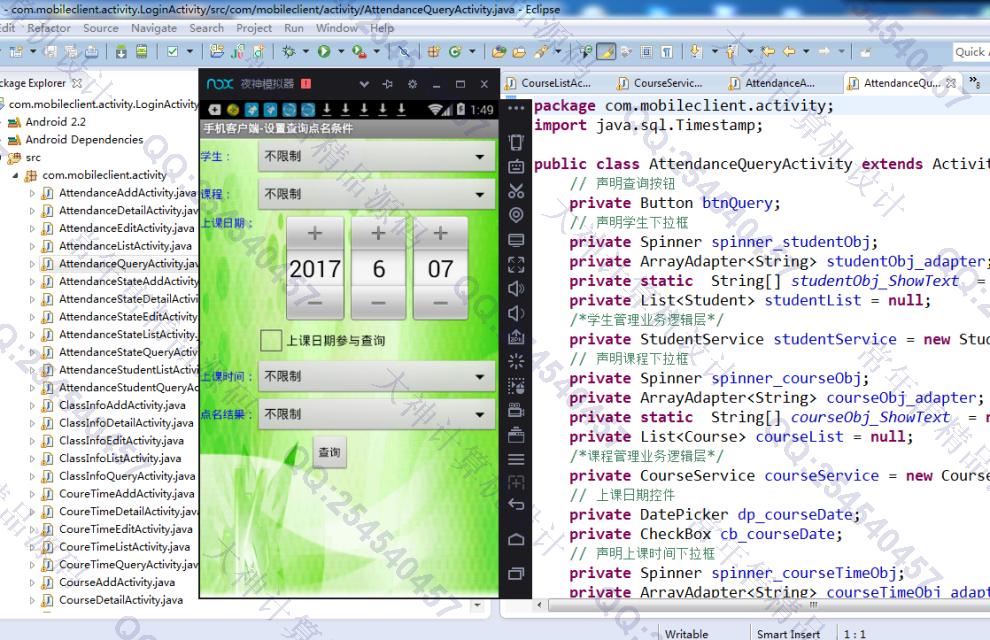Decrease the day 07 with minus button

[441, 304]
